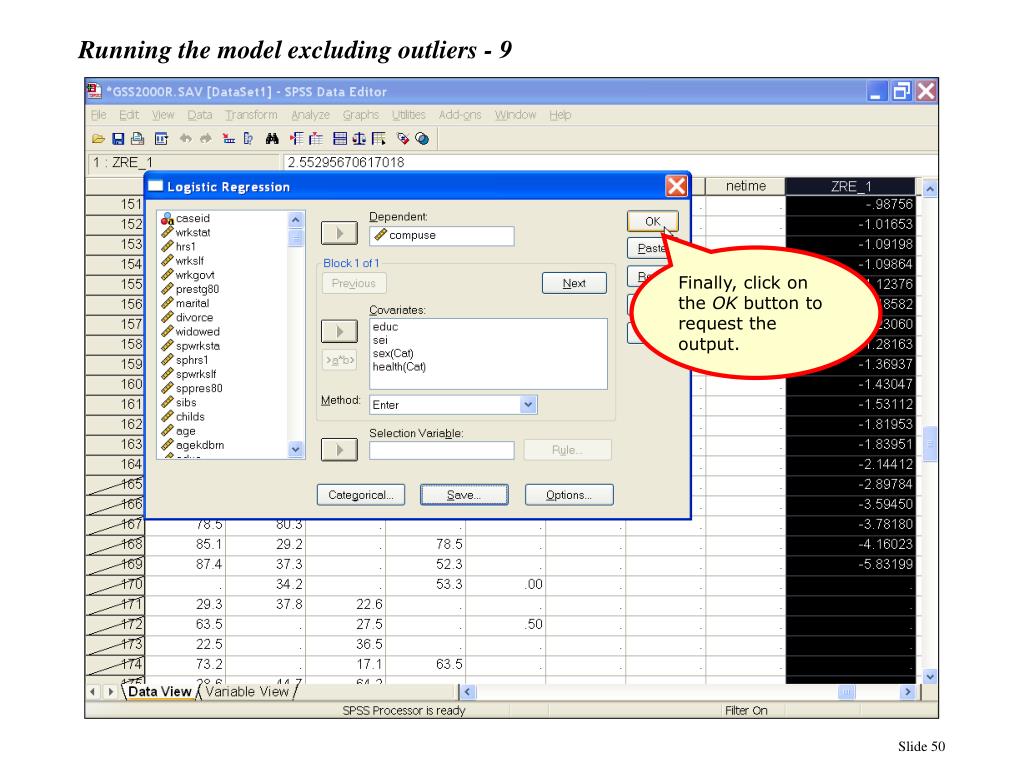Image resolution: width=1024 pixels, height=768 pixels.
Task: Select agekdbrn in the variable list
Action: (200, 445)
